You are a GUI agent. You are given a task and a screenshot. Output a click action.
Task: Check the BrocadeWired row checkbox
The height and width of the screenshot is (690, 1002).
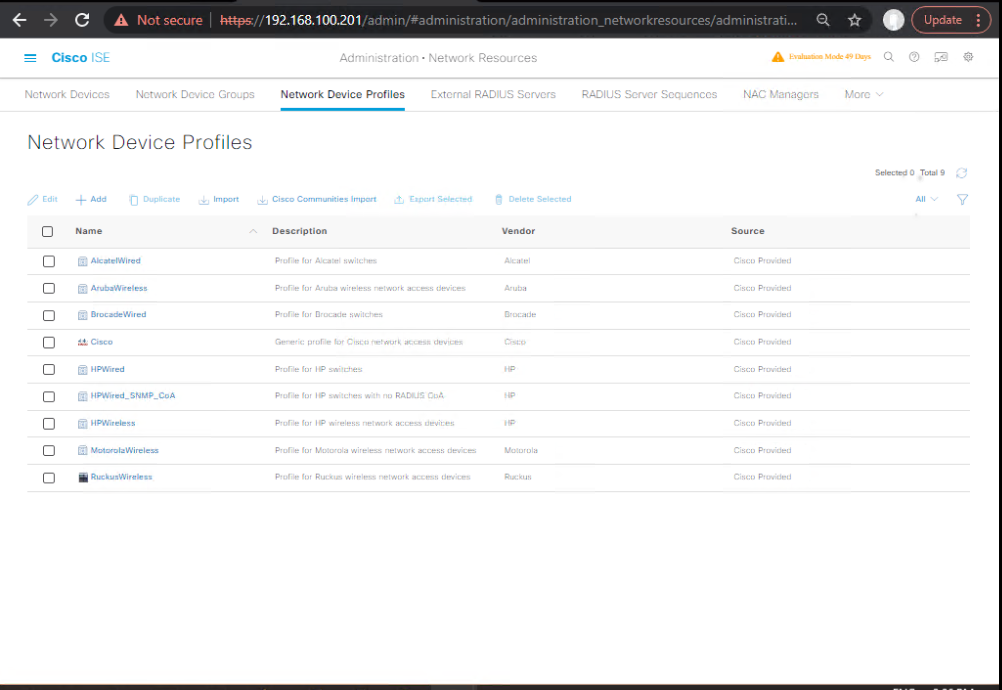click(49, 316)
